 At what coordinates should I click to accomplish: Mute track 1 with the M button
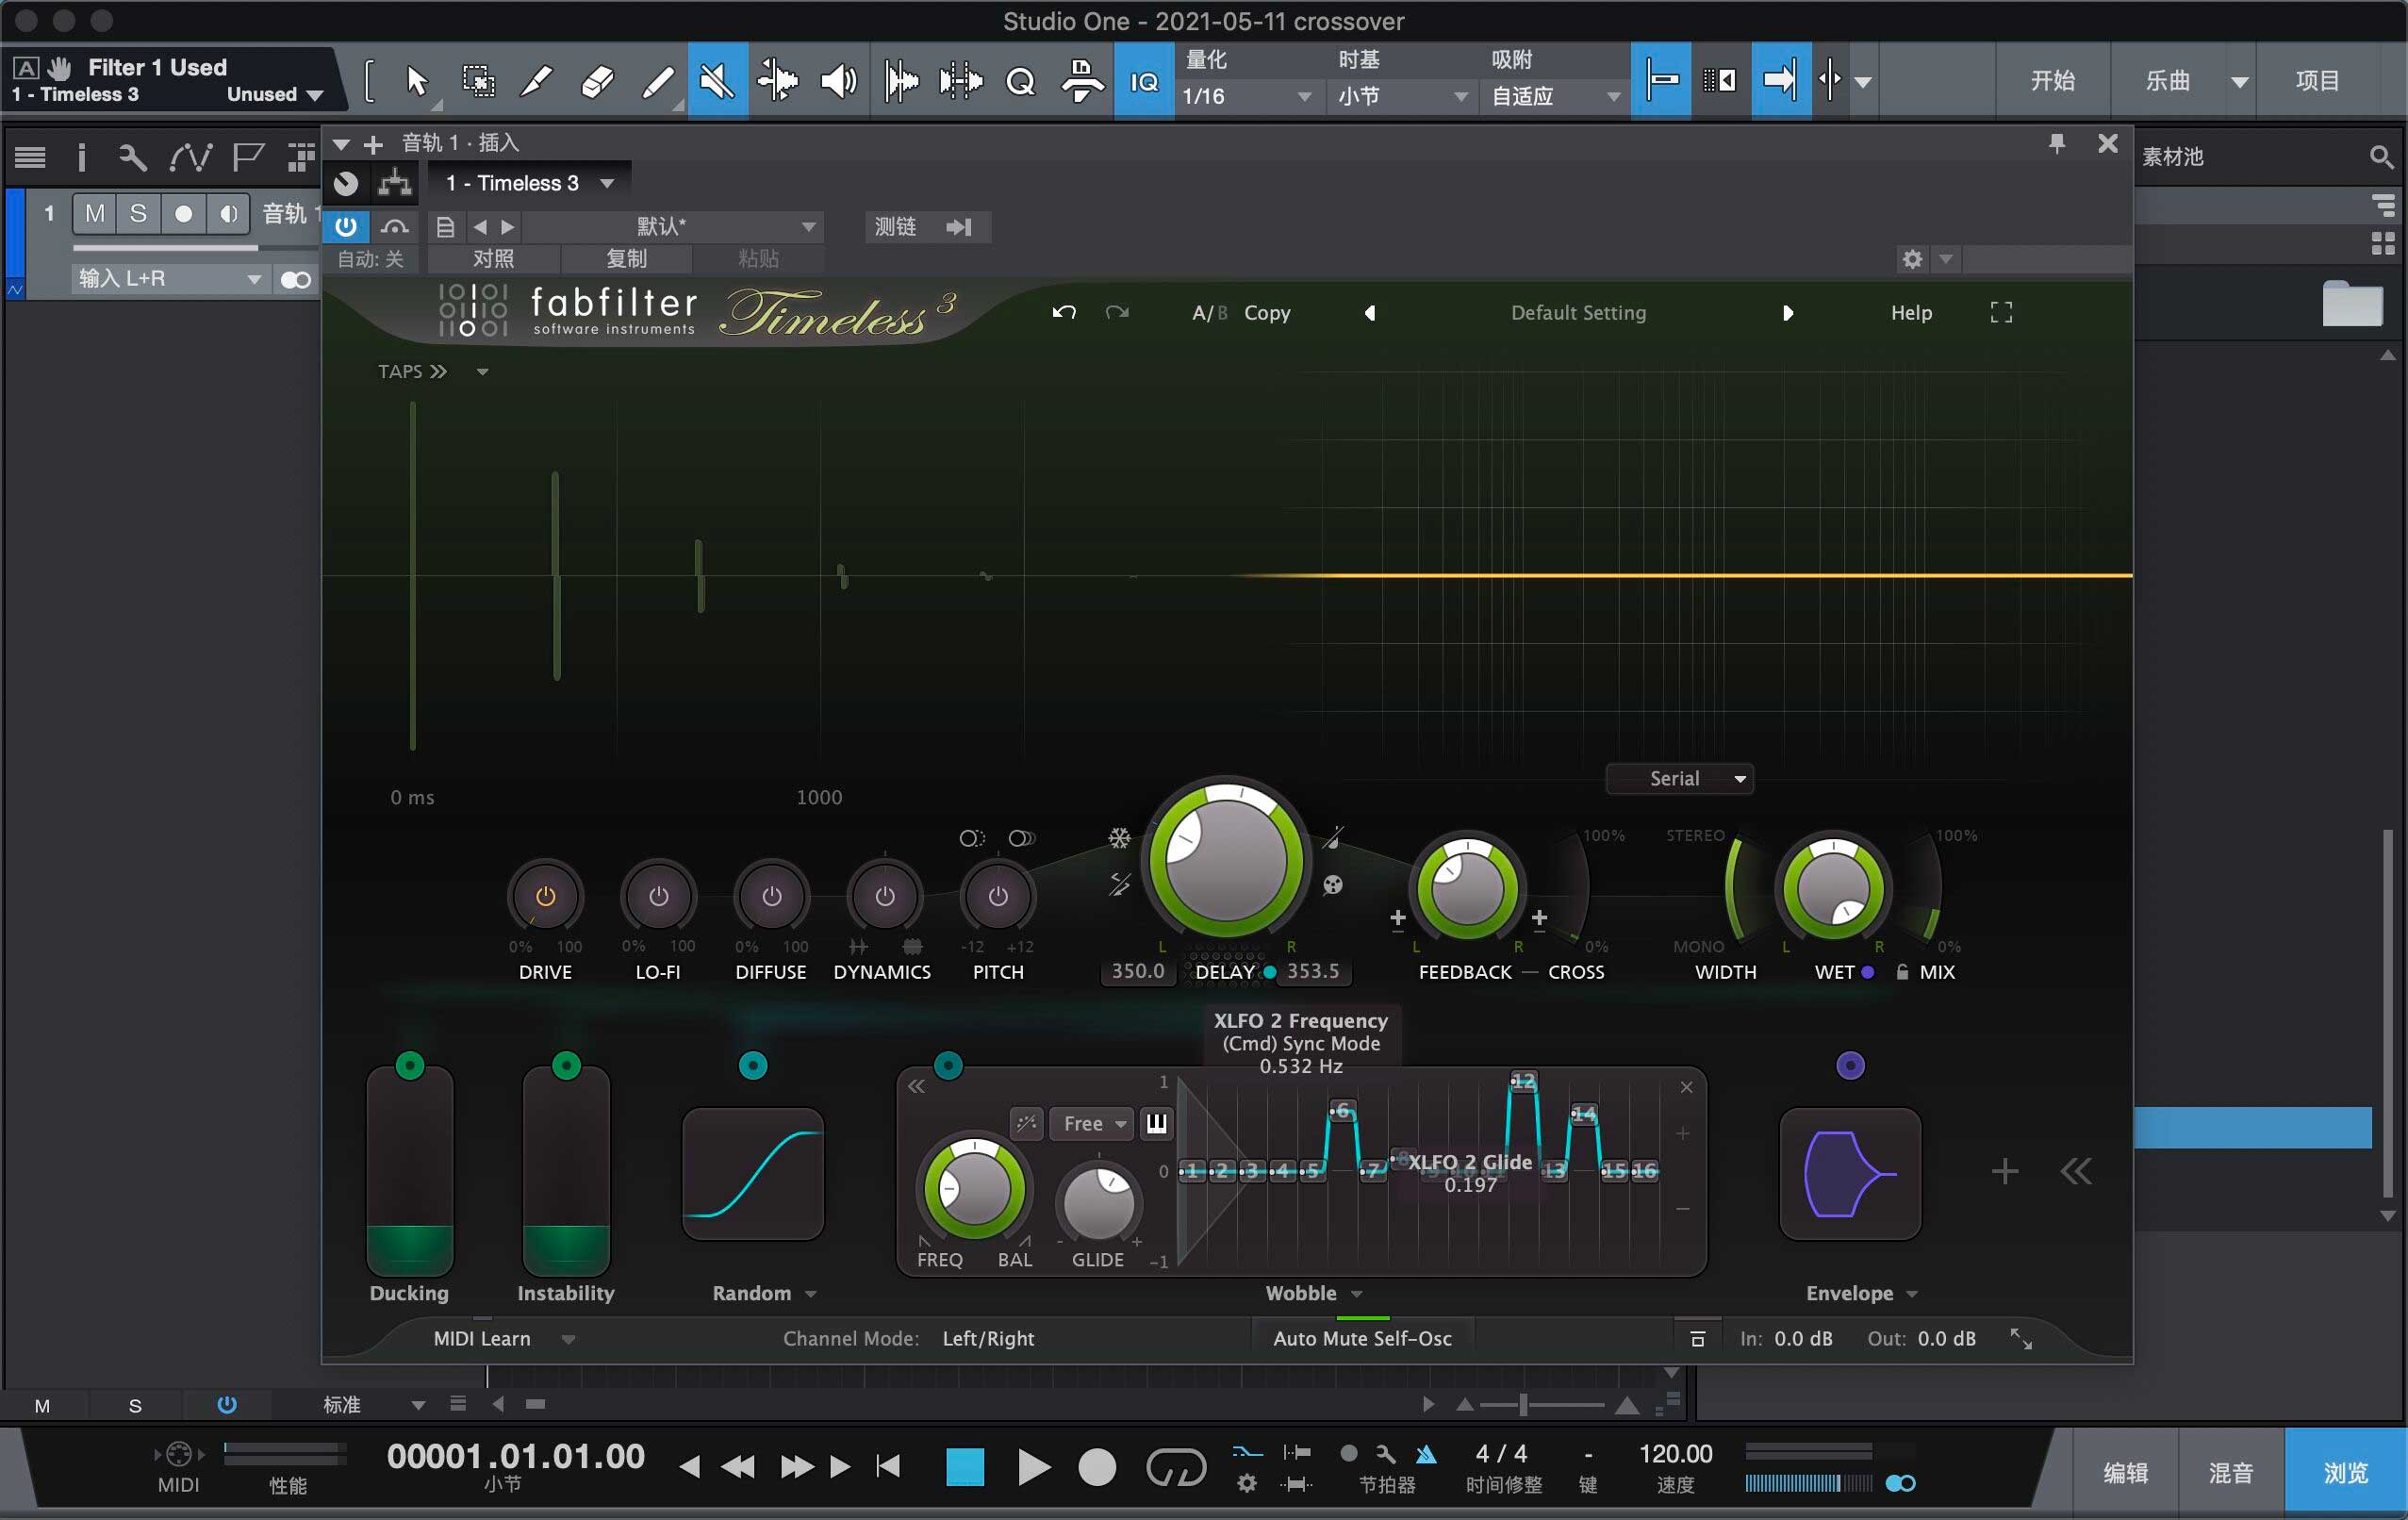coord(95,213)
